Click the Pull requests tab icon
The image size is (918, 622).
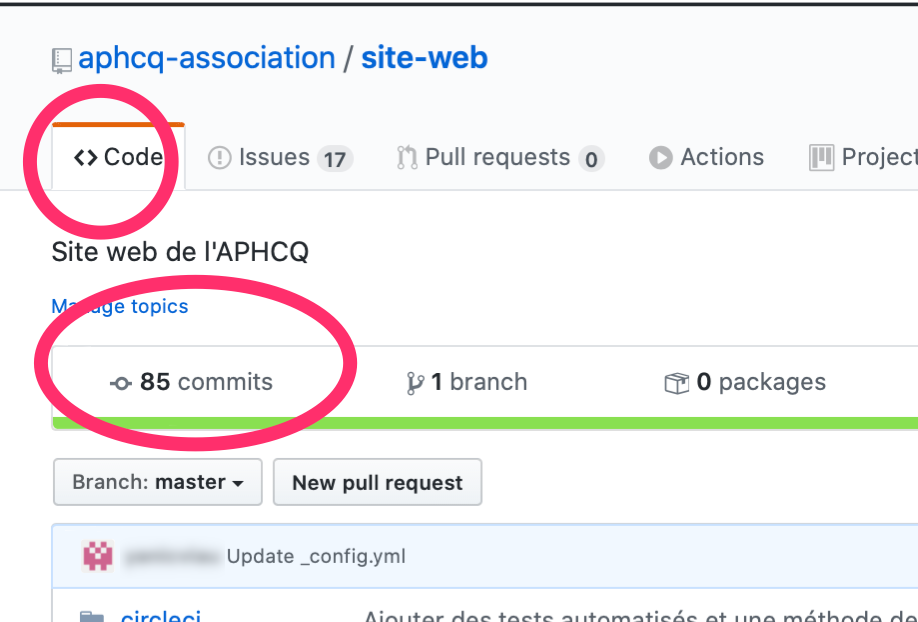[x=406, y=157]
